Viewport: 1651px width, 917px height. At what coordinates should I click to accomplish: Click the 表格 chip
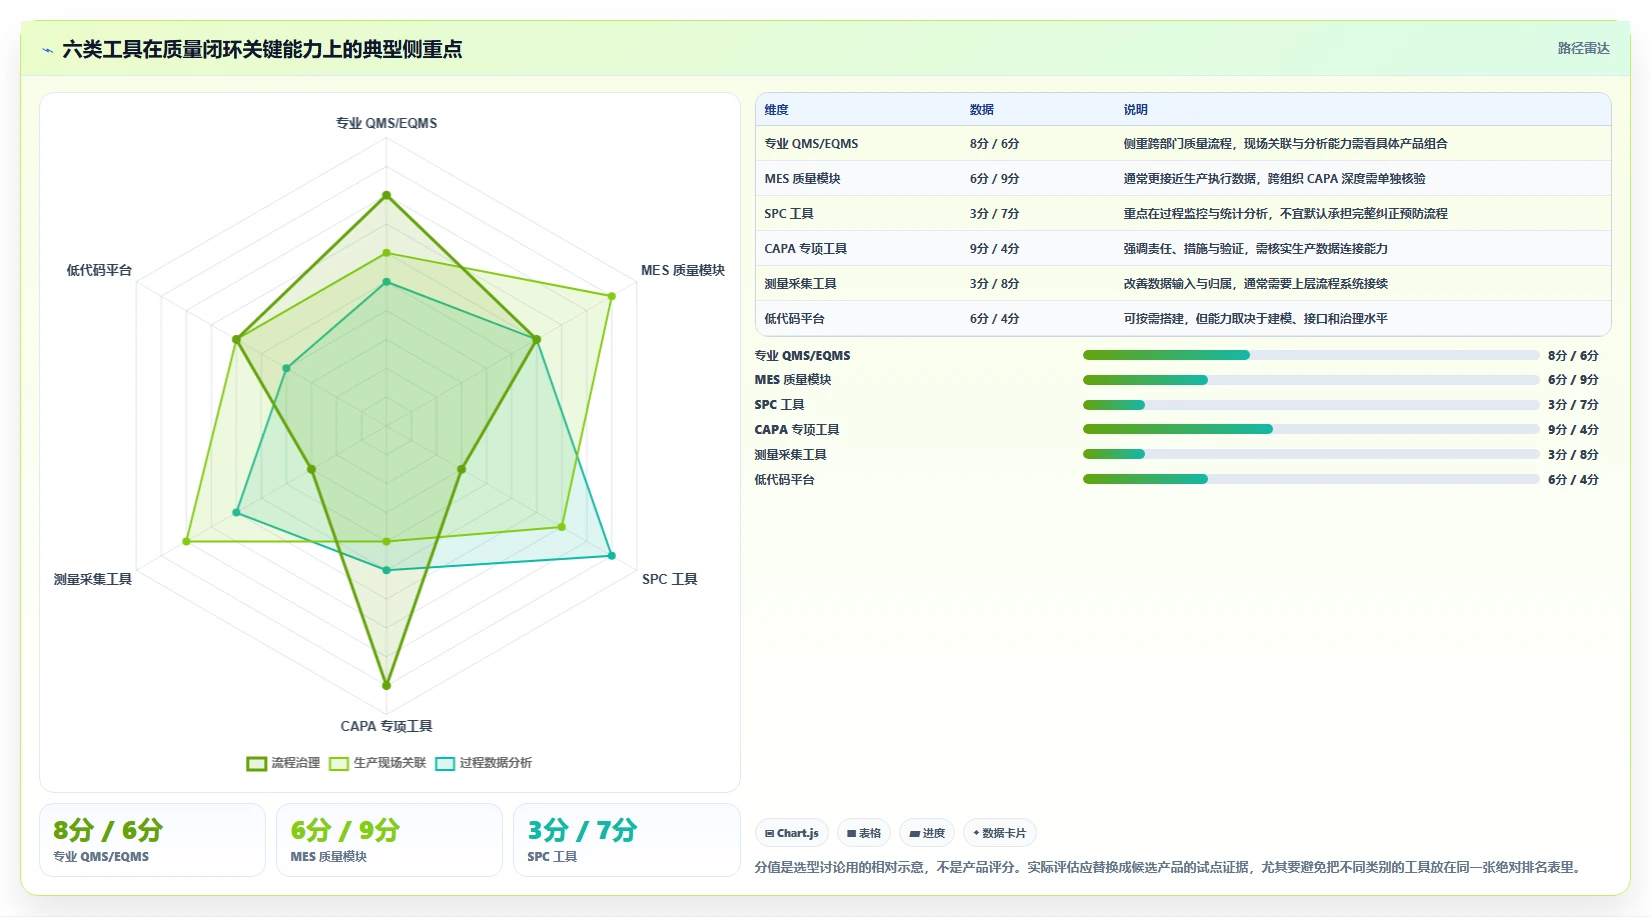[x=864, y=833]
